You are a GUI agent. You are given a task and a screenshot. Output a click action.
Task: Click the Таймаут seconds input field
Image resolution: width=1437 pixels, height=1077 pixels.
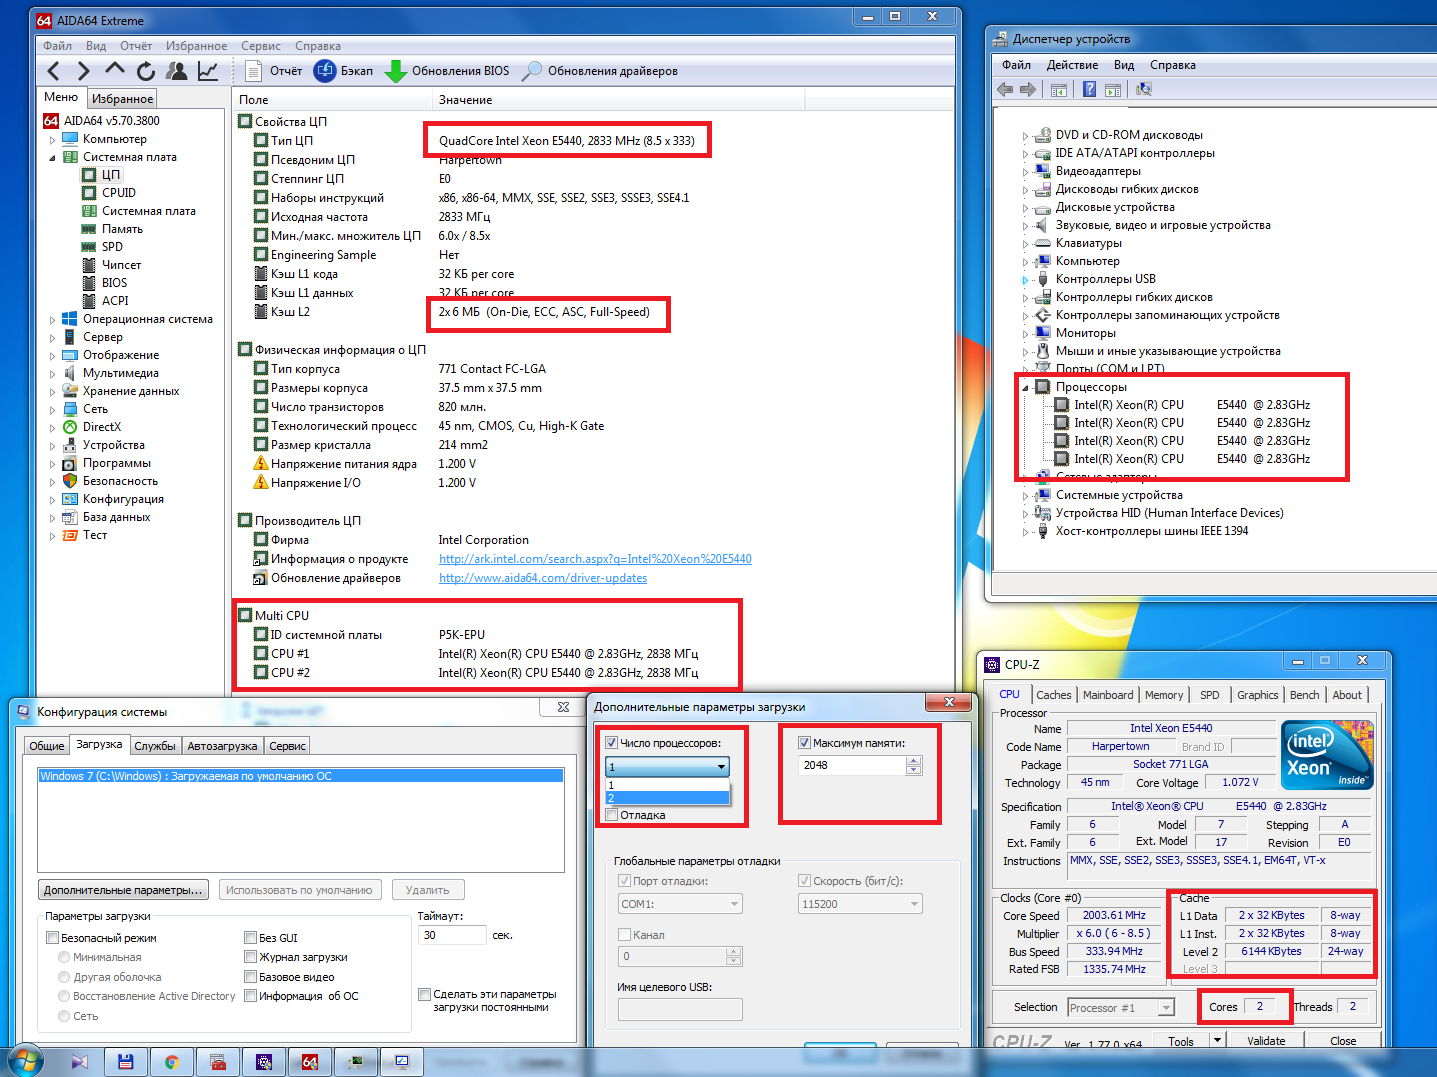(x=452, y=936)
